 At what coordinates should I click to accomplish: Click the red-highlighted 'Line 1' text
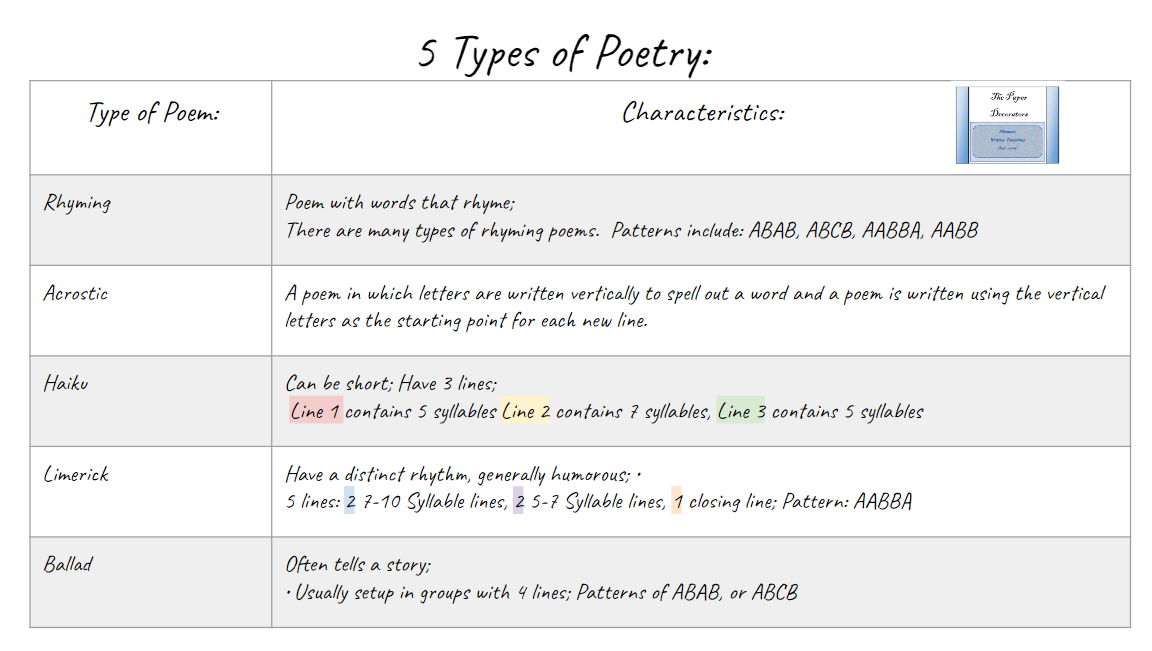click(x=316, y=411)
